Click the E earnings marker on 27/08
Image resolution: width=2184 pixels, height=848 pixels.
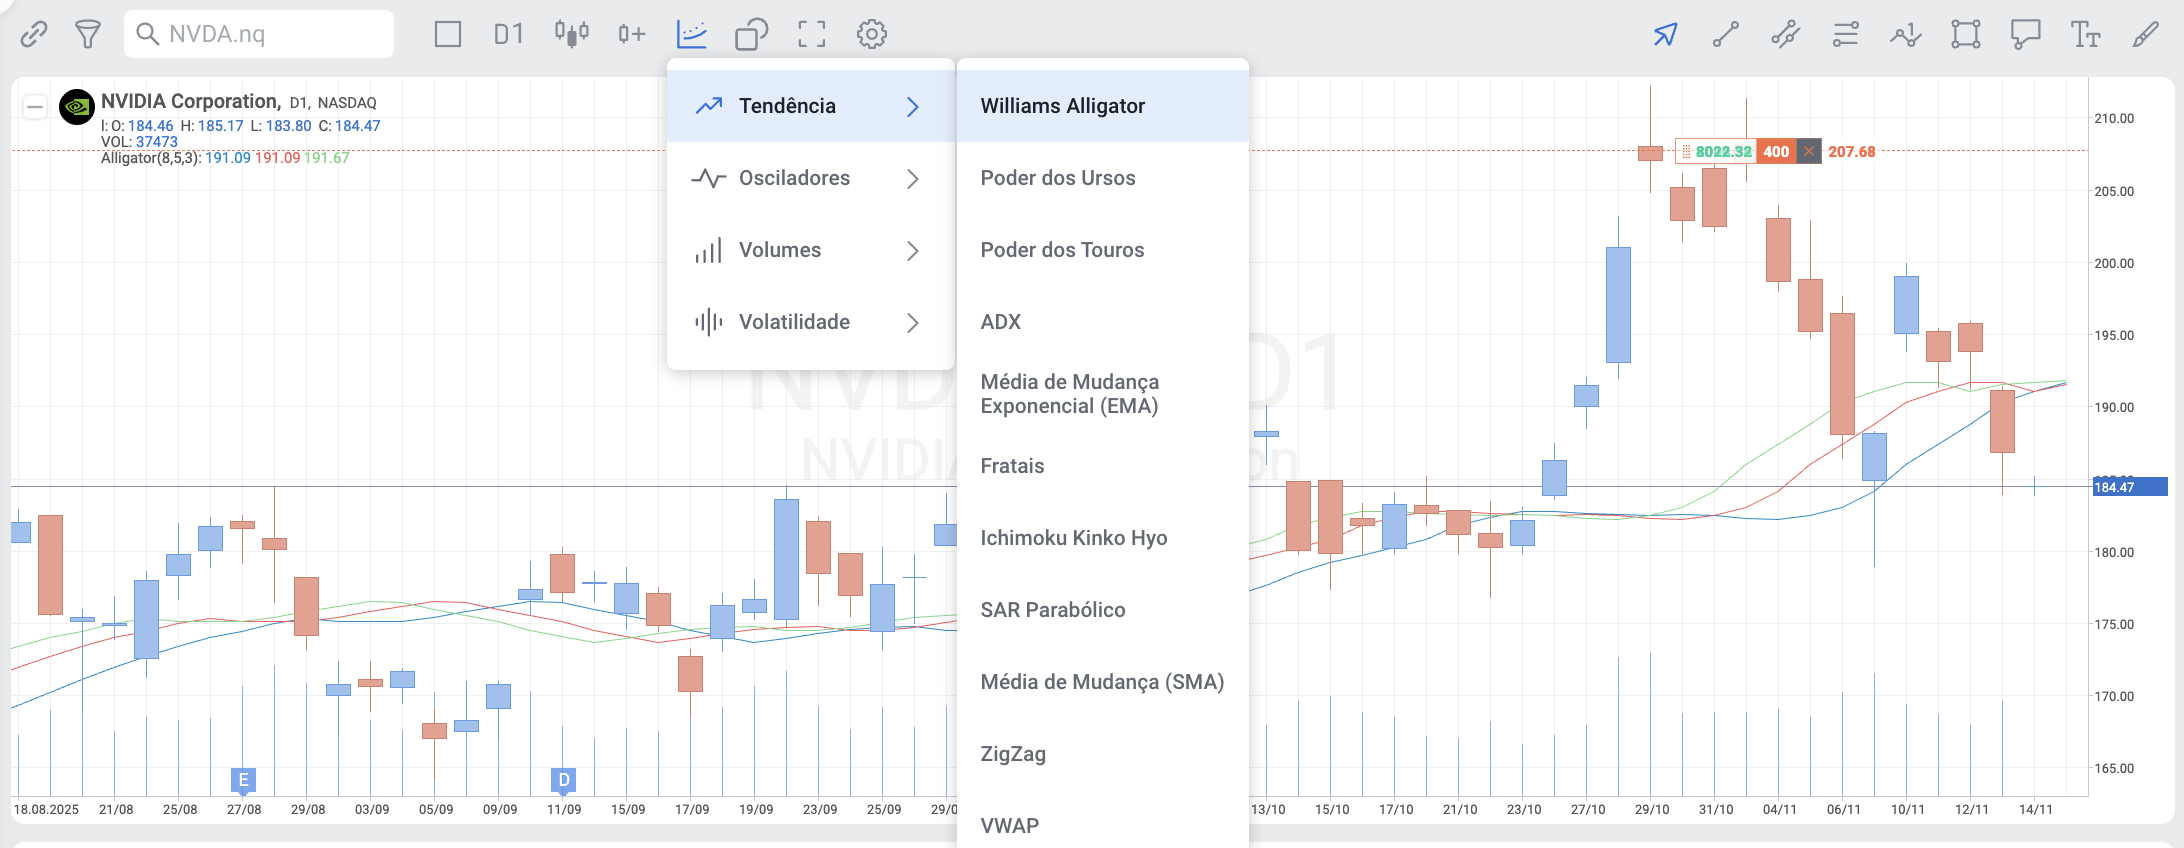[243, 780]
